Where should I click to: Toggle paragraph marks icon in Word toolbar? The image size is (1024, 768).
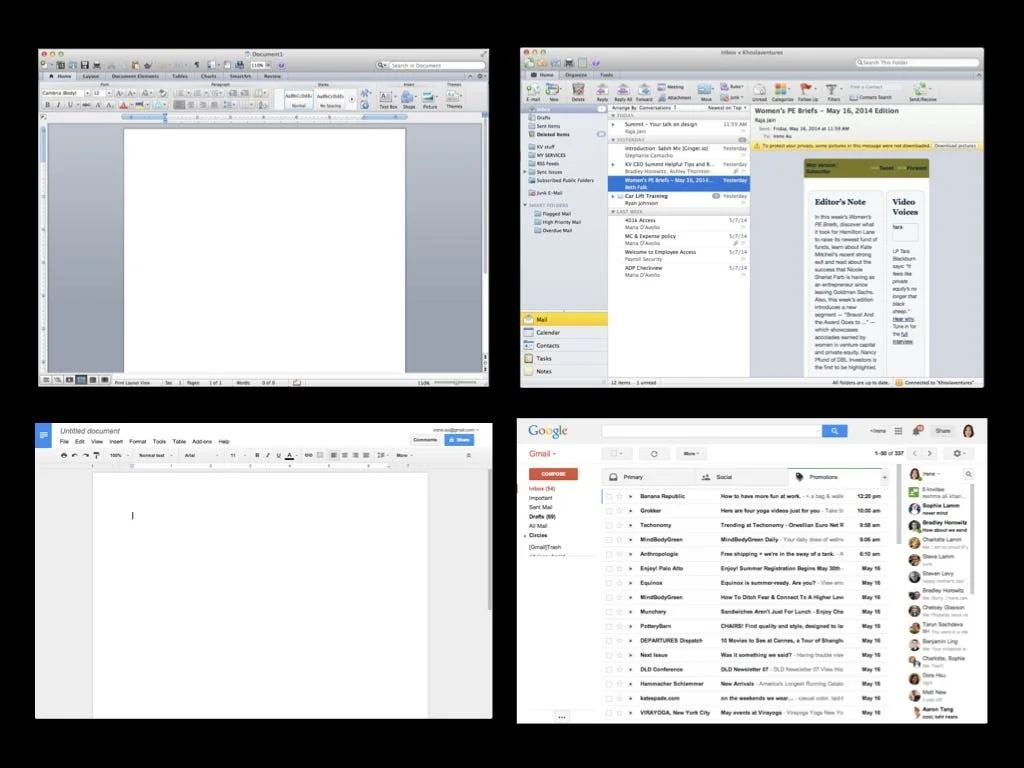pos(197,65)
